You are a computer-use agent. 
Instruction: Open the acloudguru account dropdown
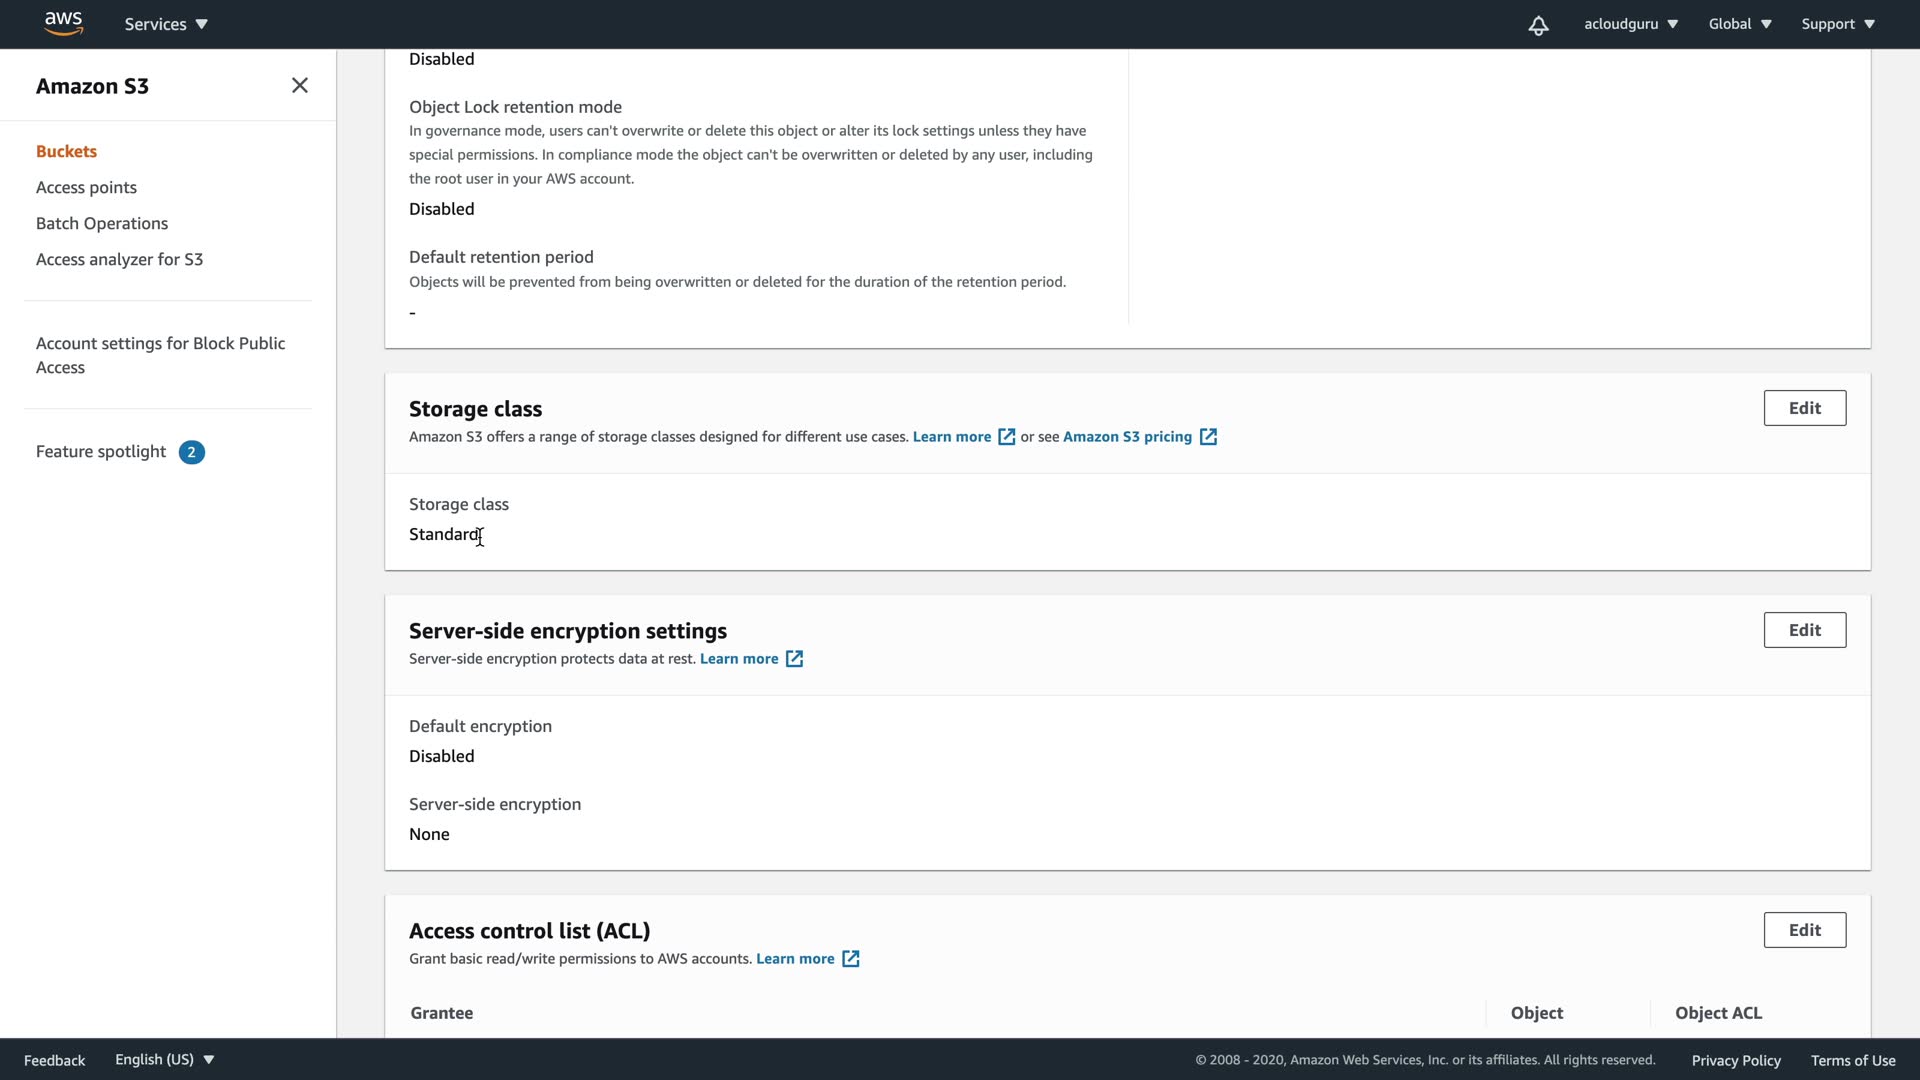point(1630,24)
